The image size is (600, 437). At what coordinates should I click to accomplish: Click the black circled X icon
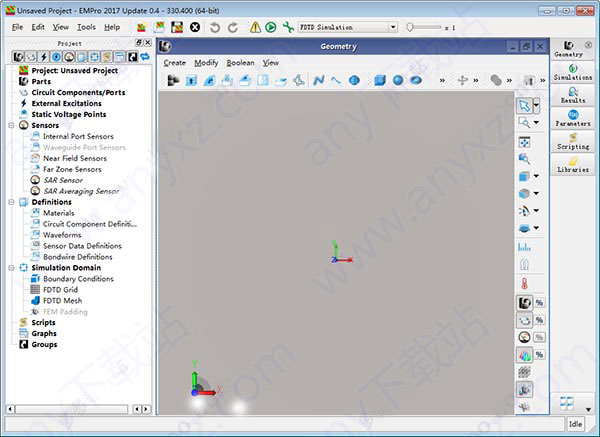[x=195, y=27]
